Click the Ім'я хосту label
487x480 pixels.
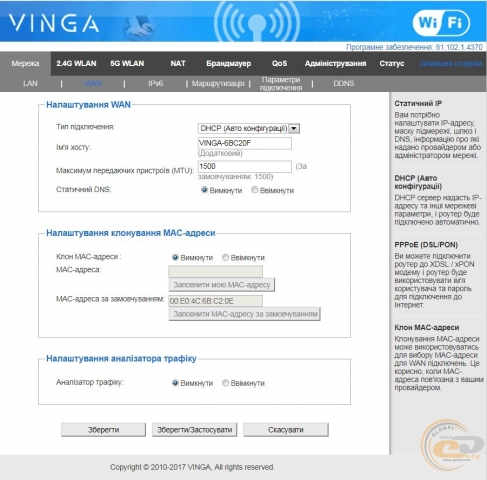coord(73,147)
